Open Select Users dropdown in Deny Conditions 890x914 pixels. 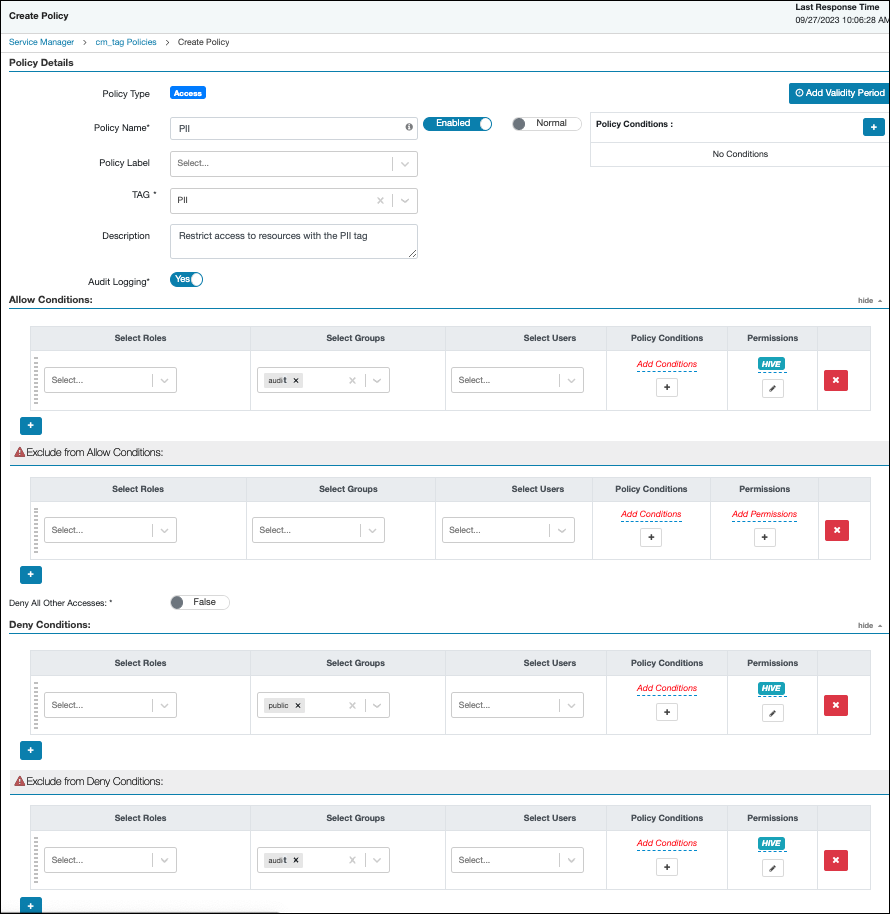517,705
